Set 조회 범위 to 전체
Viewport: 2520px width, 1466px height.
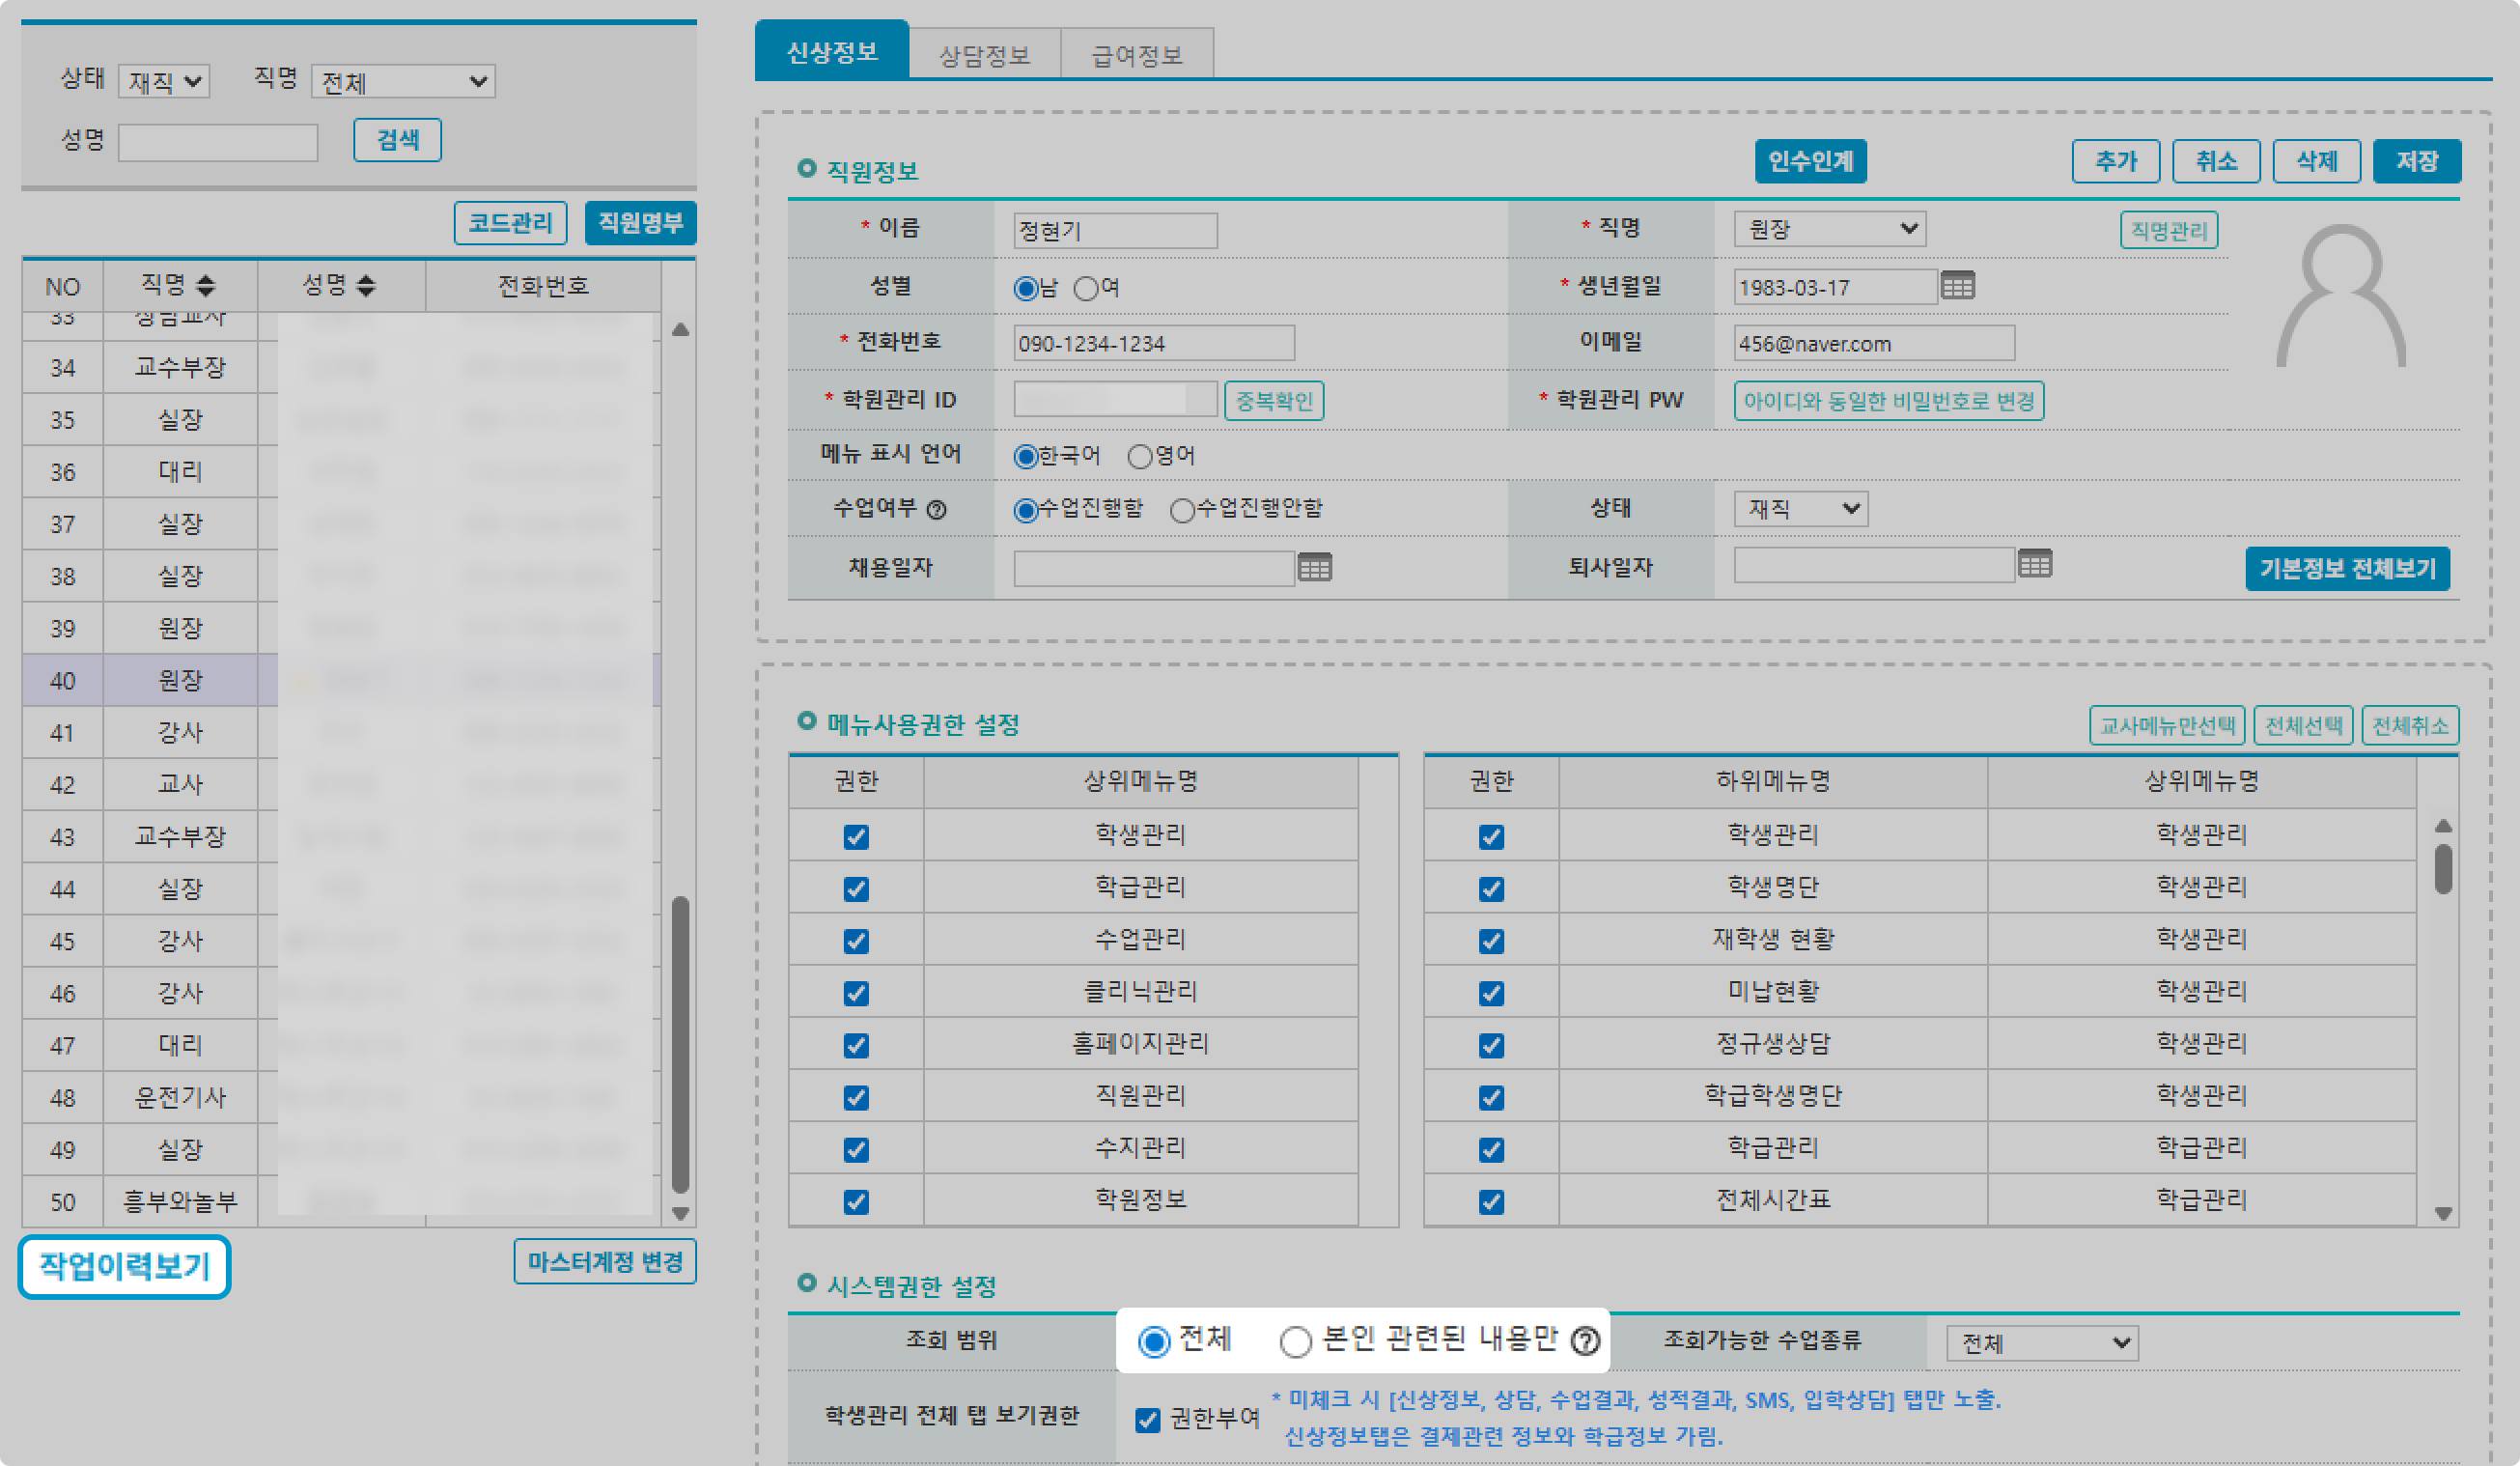[1154, 1341]
